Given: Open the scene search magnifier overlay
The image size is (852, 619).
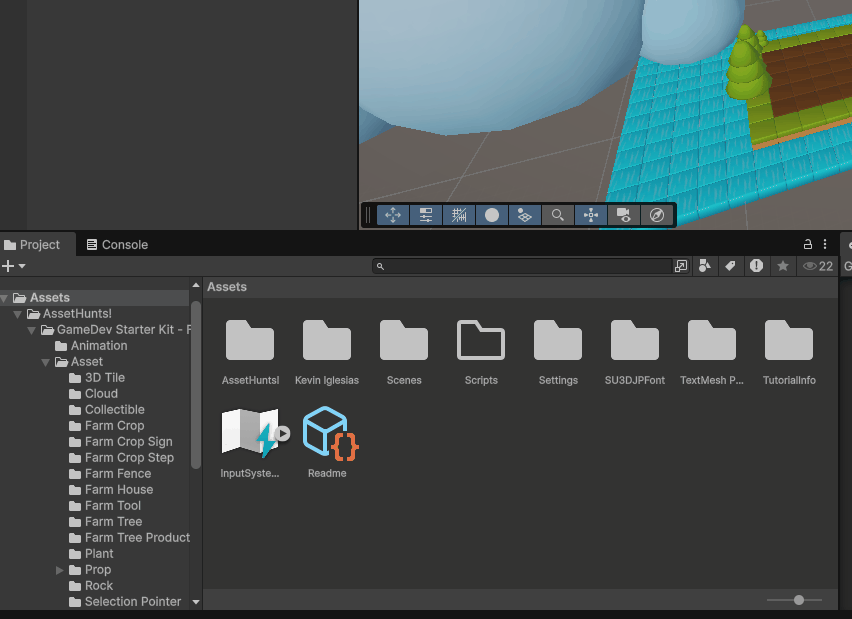Looking at the screenshot, I should pos(558,215).
